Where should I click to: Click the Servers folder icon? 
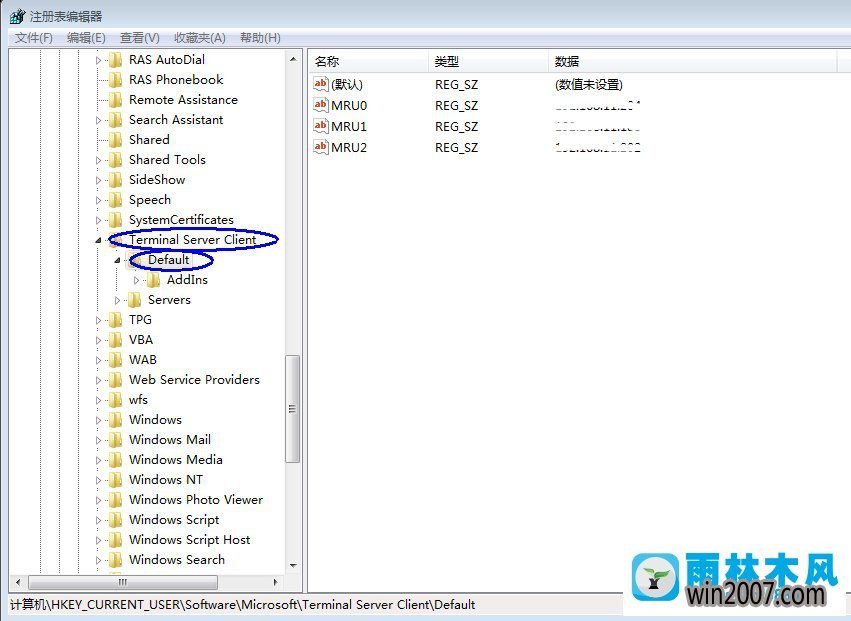(135, 300)
